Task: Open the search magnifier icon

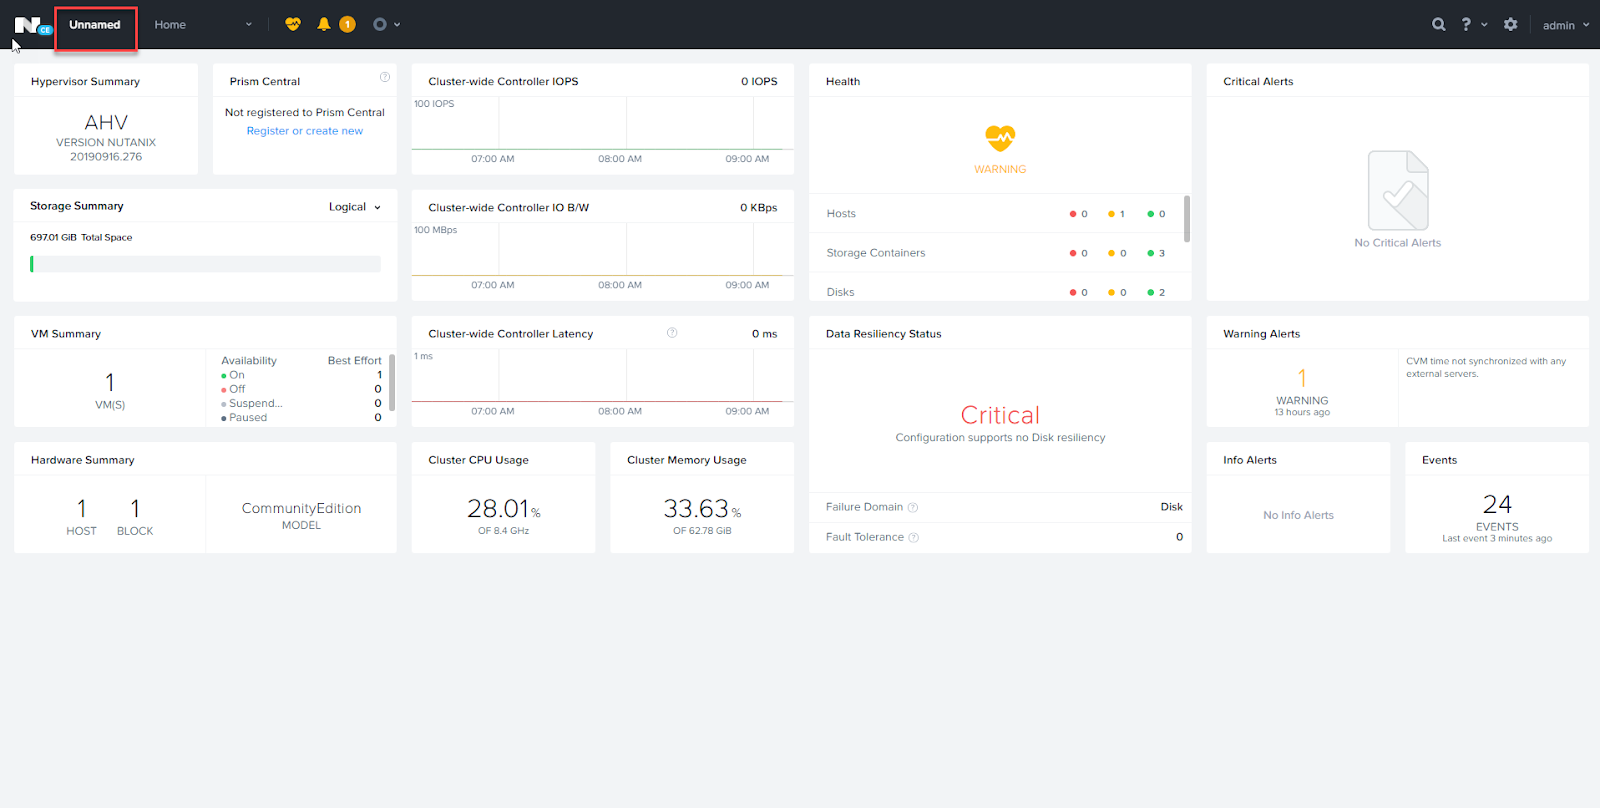Action: pyautogui.click(x=1439, y=24)
